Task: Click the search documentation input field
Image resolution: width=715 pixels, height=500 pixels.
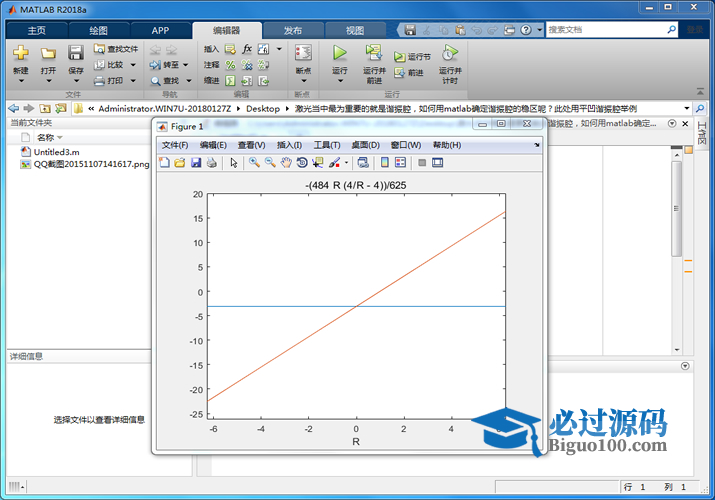Action: click(x=606, y=30)
